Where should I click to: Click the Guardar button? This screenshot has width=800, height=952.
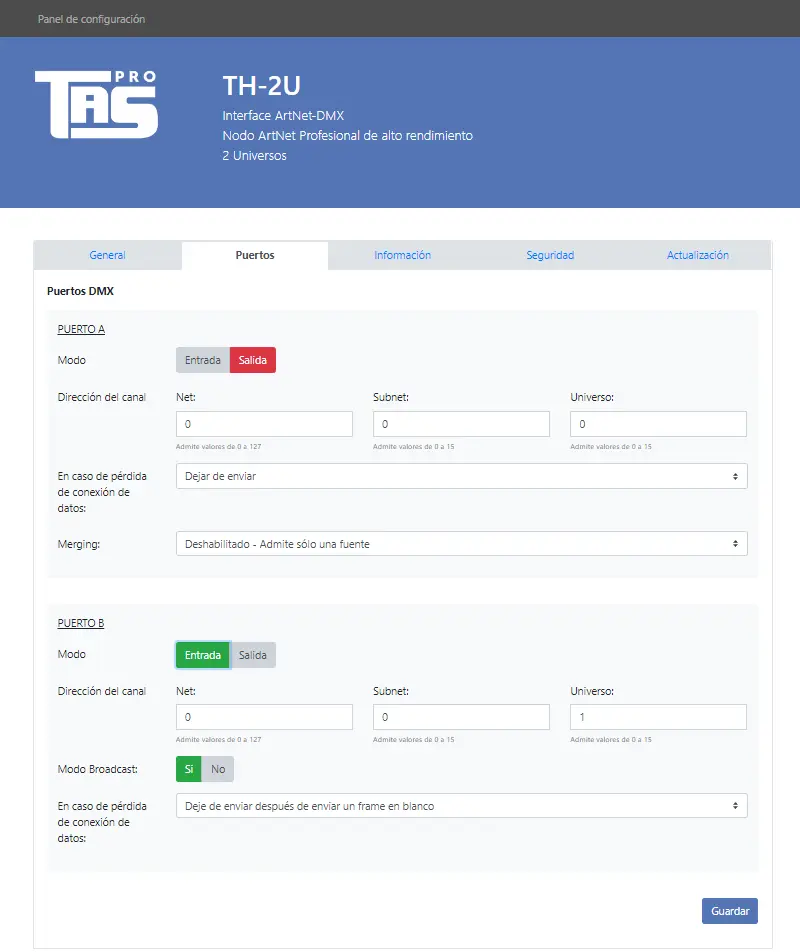[729, 911]
